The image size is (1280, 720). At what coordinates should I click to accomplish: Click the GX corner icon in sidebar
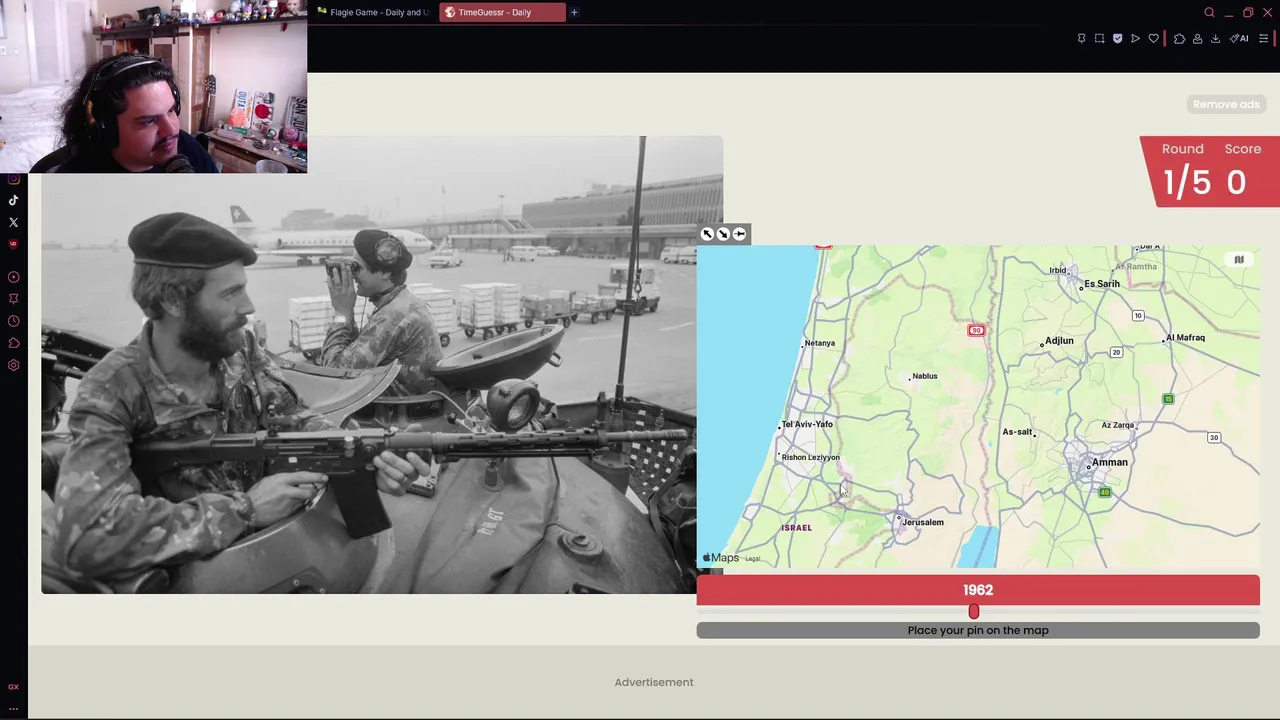(13, 687)
